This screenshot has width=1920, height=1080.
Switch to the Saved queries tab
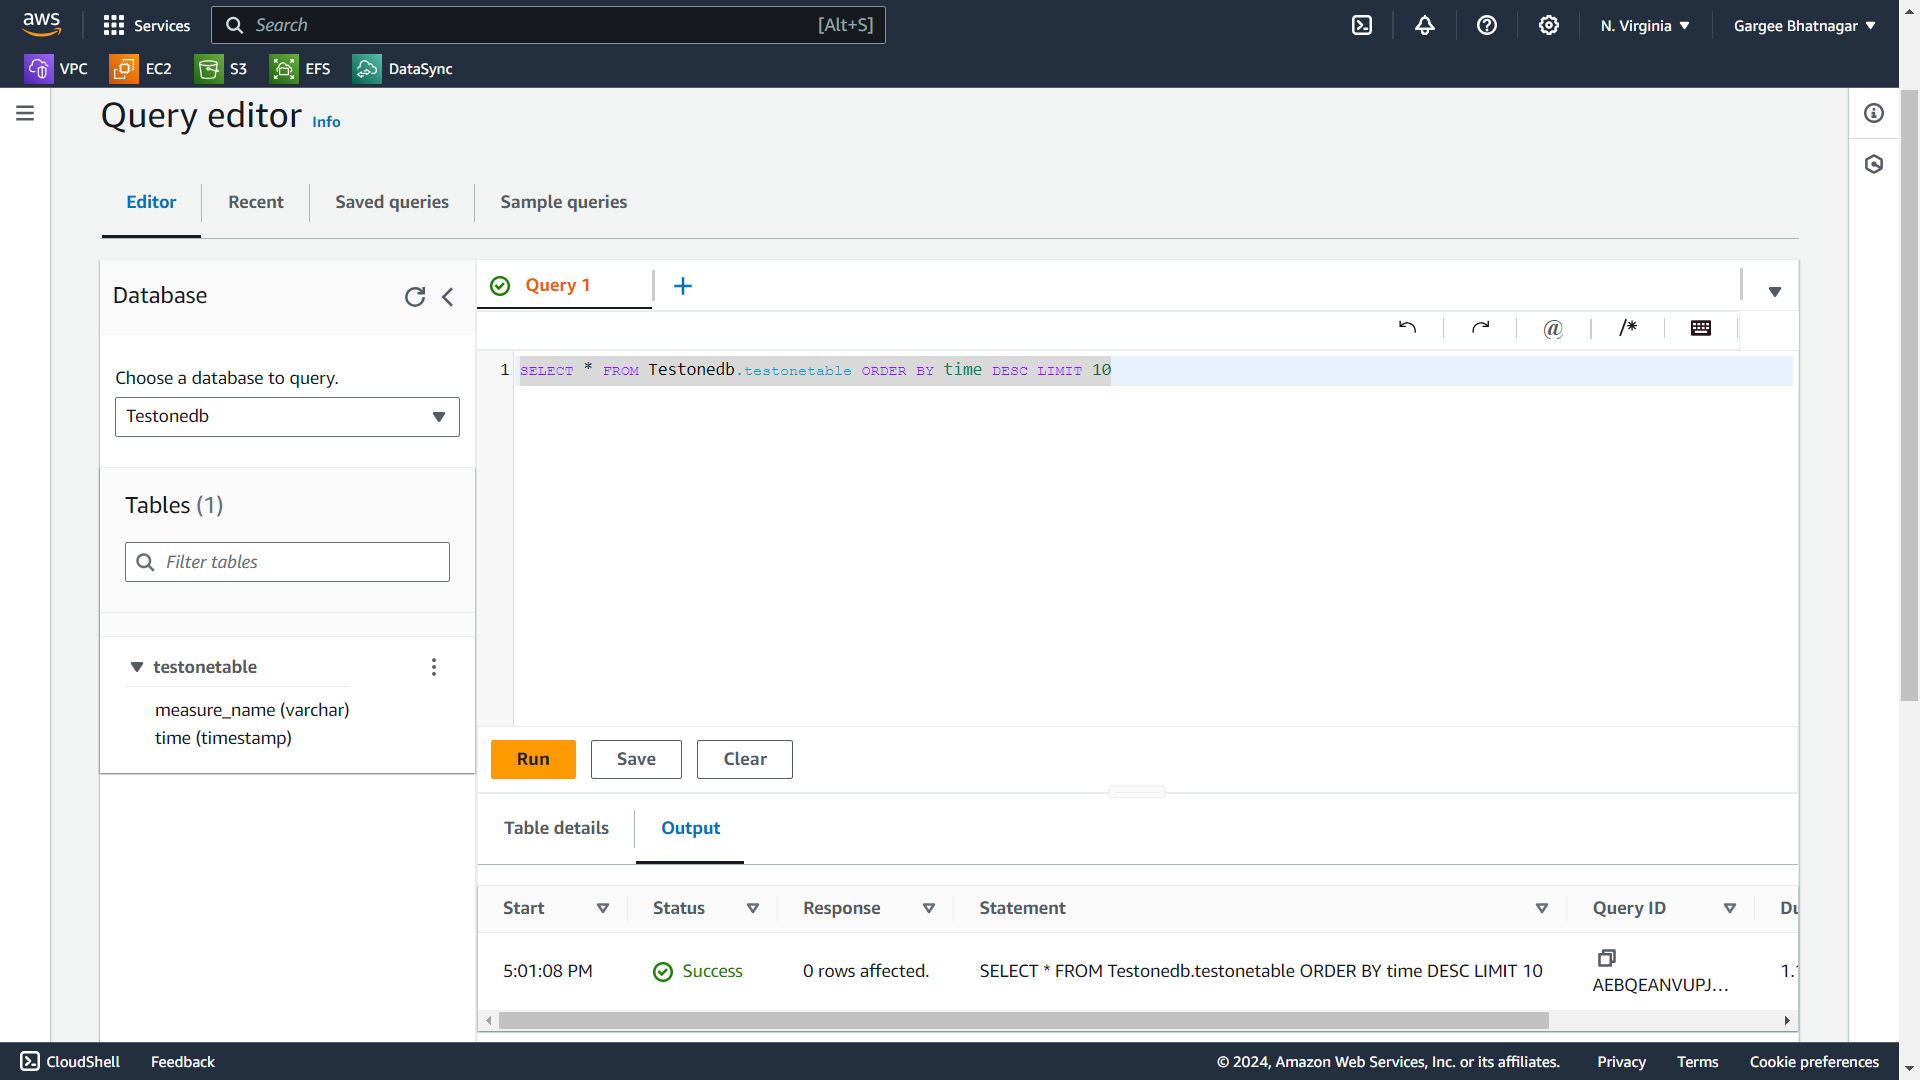[x=392, y=202]
